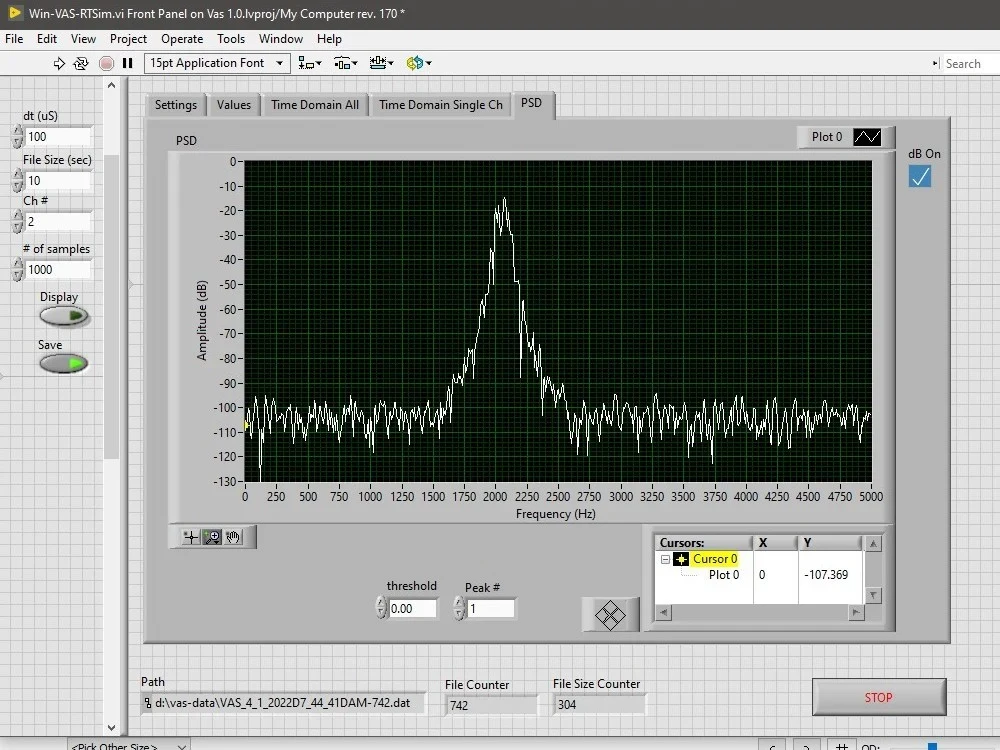The height and width of the screenshot is (750, 1000).
Task: Flip the Display toggle switch
Action: [63, 316]
